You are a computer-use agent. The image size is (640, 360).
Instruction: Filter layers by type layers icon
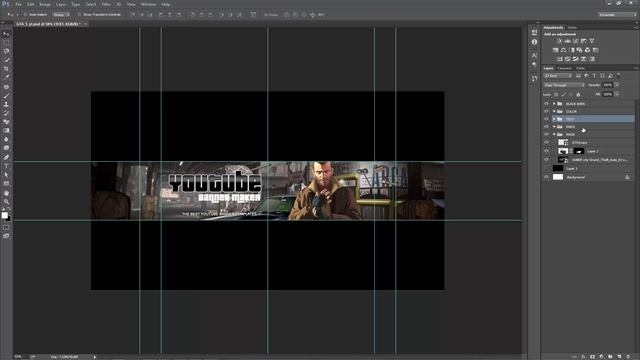pos(594,76)
